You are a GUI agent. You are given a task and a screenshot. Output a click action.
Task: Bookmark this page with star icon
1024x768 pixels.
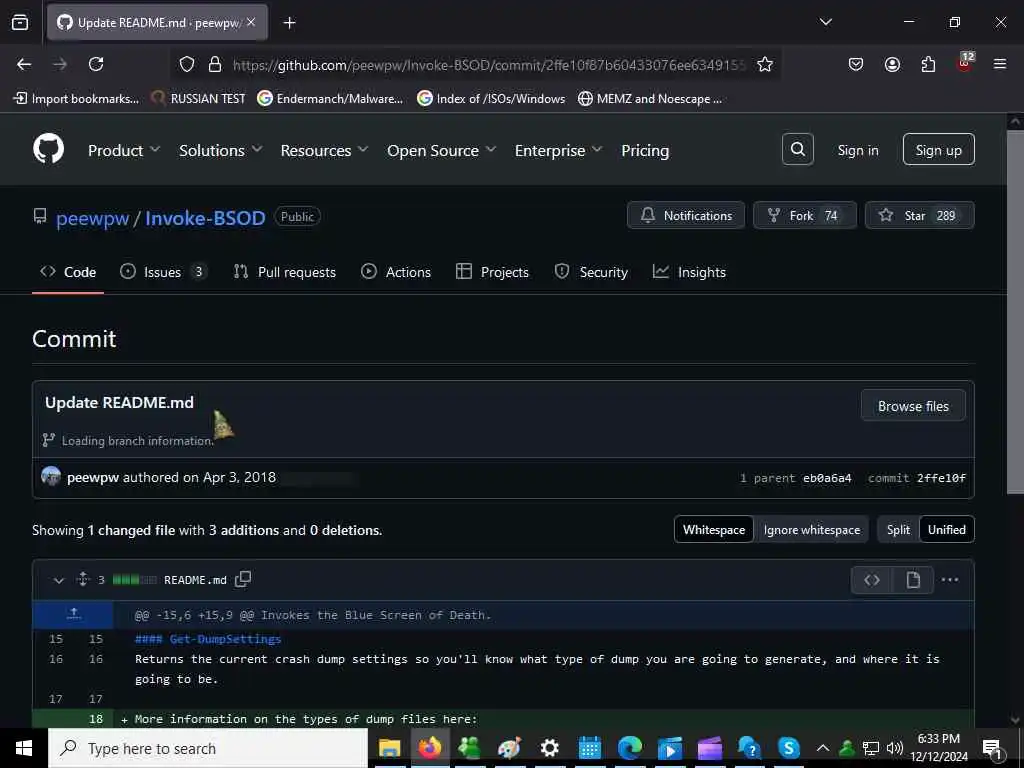[x=765, y=64]
